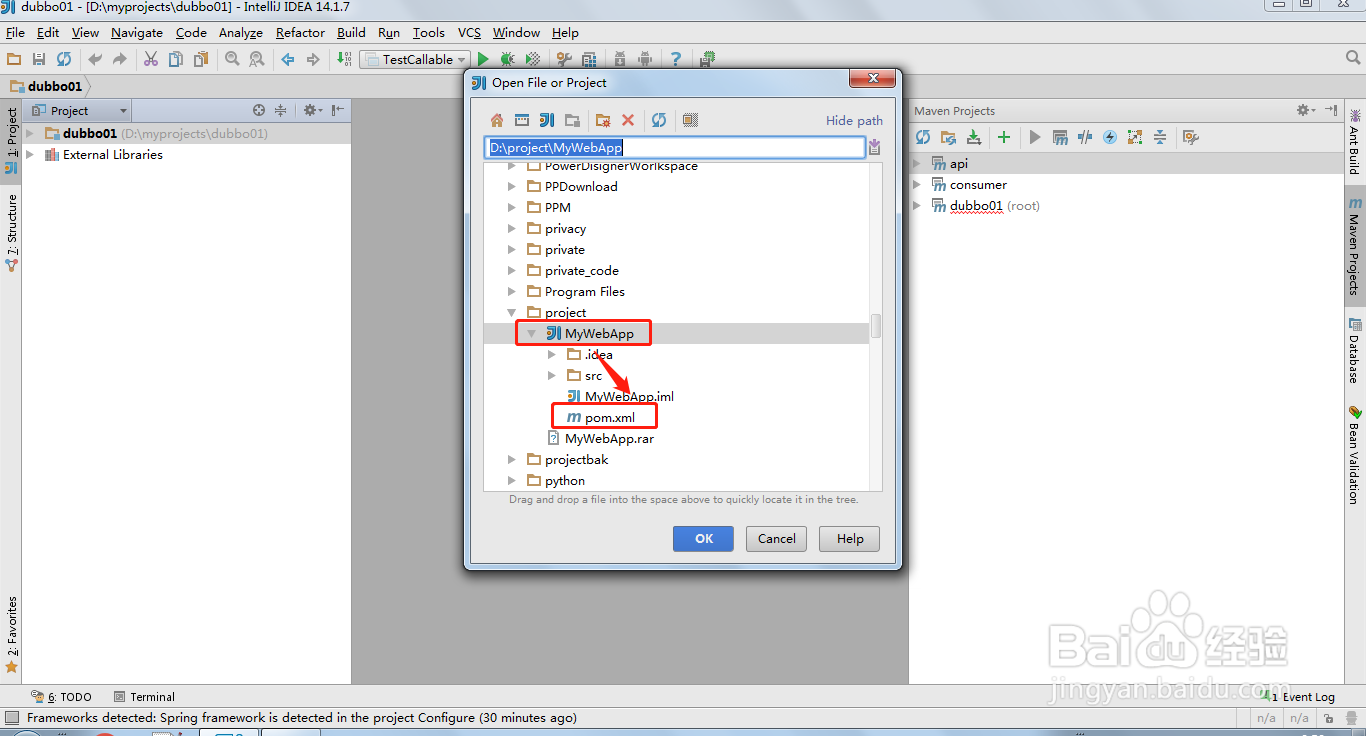Click Scroll from Source icon in Project panel
1366x736 pixels.
point(259,111)
